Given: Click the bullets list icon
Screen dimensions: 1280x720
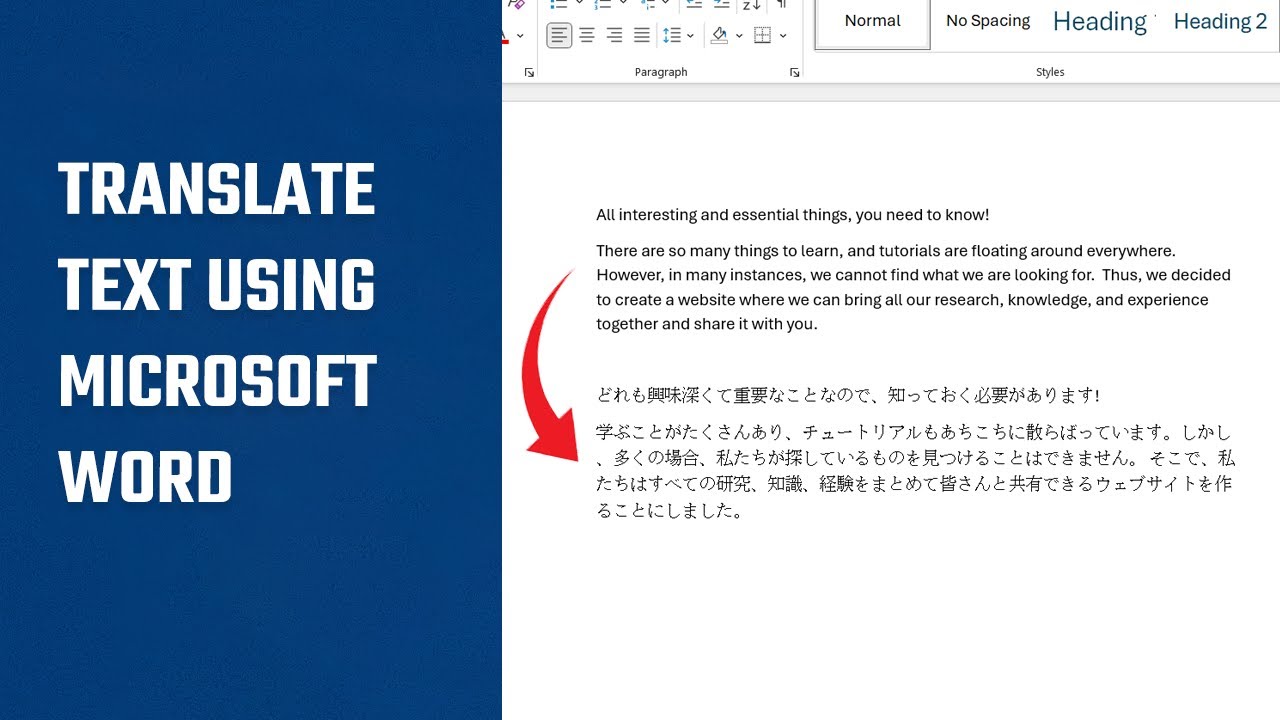Looking at the screenshot, I should [559, 5].
